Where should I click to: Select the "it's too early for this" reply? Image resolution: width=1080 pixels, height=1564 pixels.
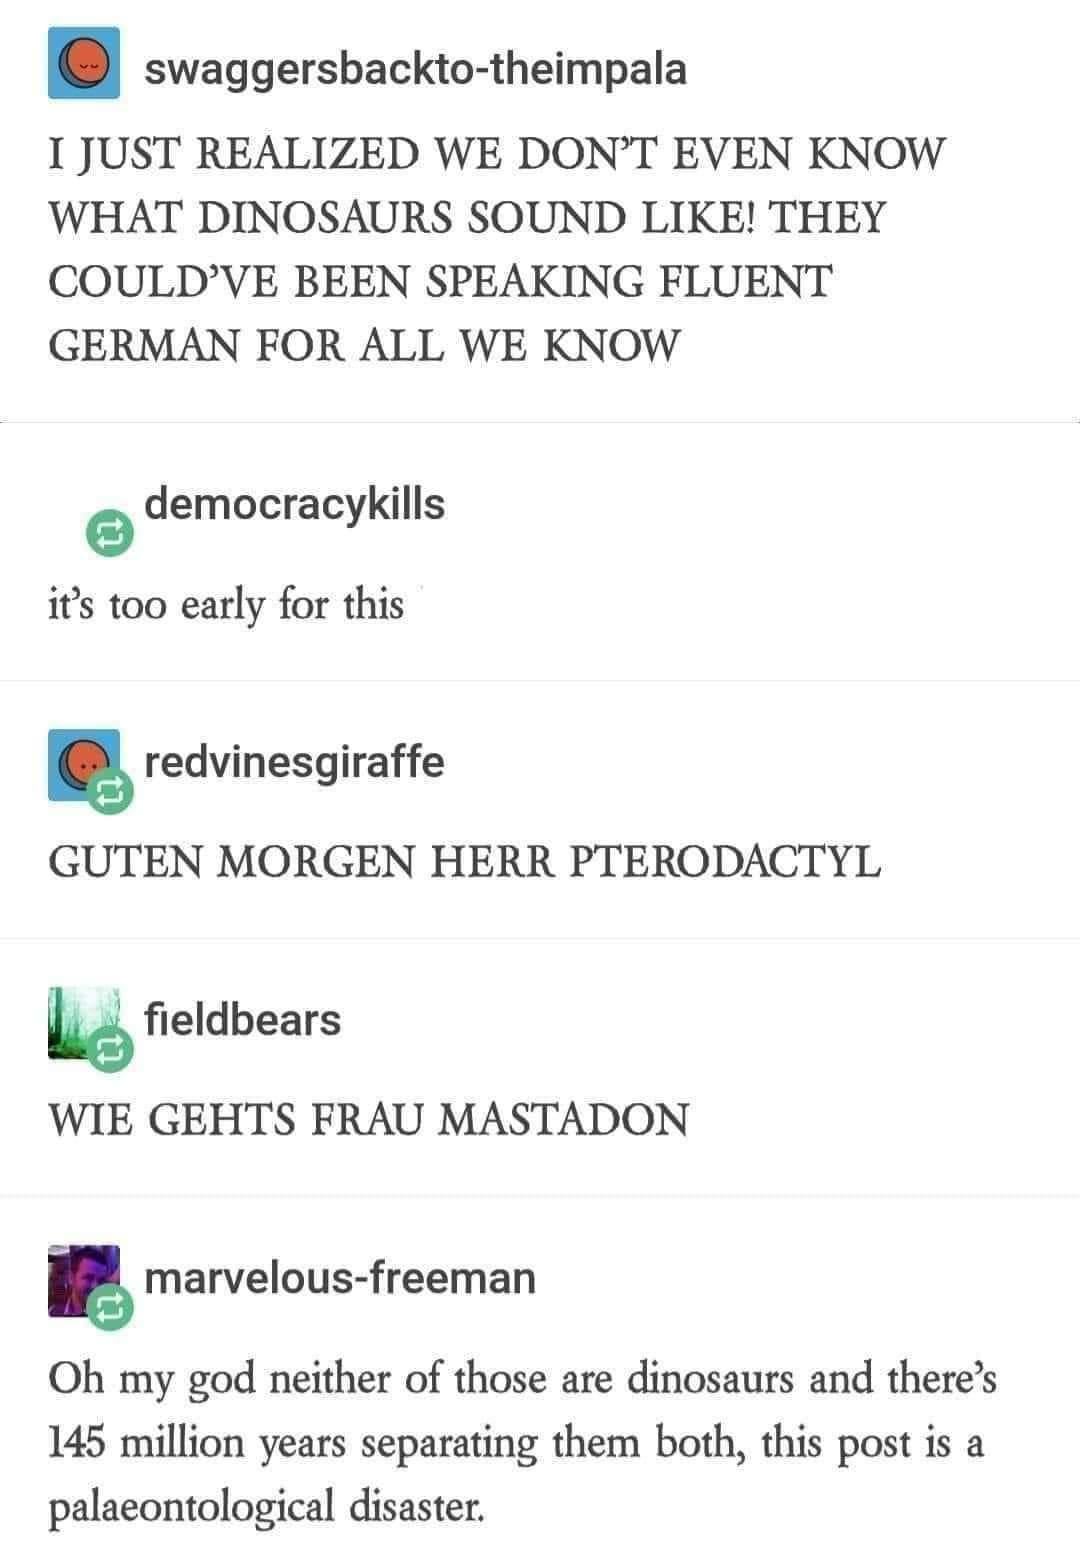point(226,606)
